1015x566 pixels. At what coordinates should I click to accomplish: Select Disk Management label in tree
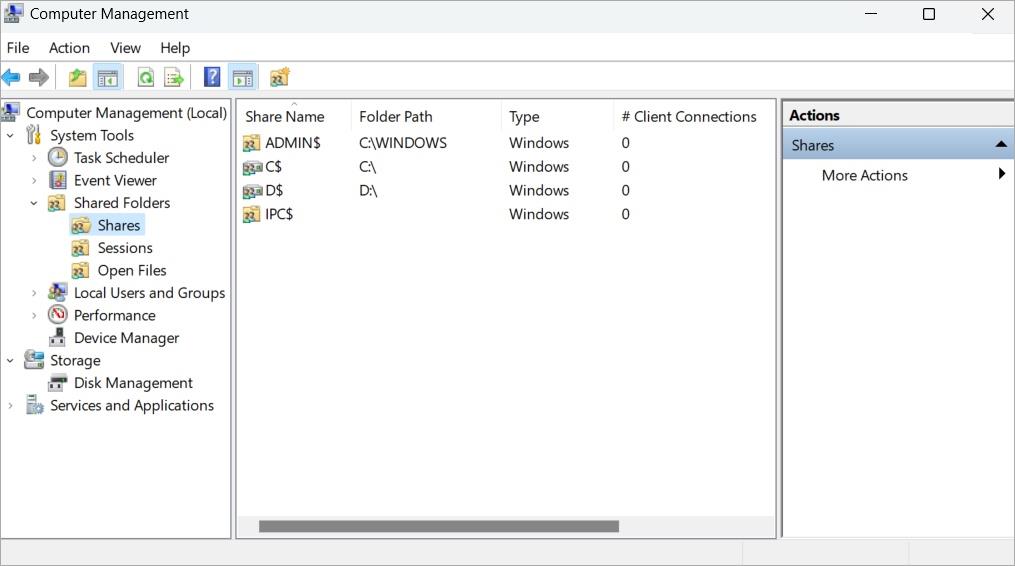coord(133,383)
